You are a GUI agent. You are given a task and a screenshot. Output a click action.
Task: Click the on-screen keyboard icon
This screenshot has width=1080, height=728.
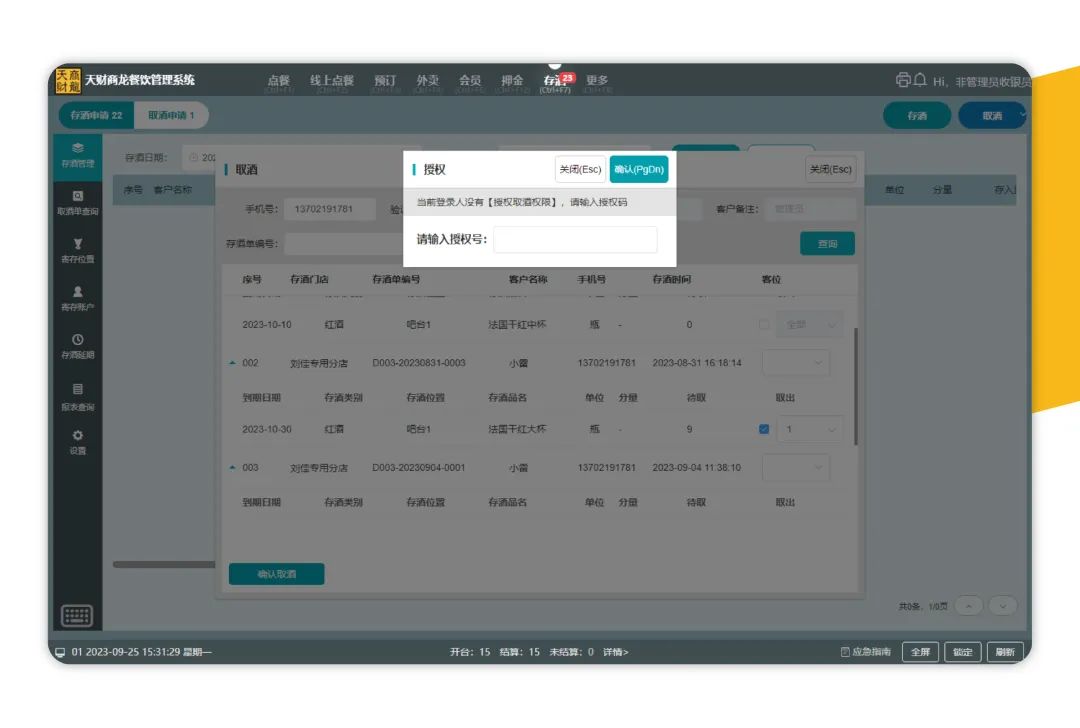tap(77, 615)
